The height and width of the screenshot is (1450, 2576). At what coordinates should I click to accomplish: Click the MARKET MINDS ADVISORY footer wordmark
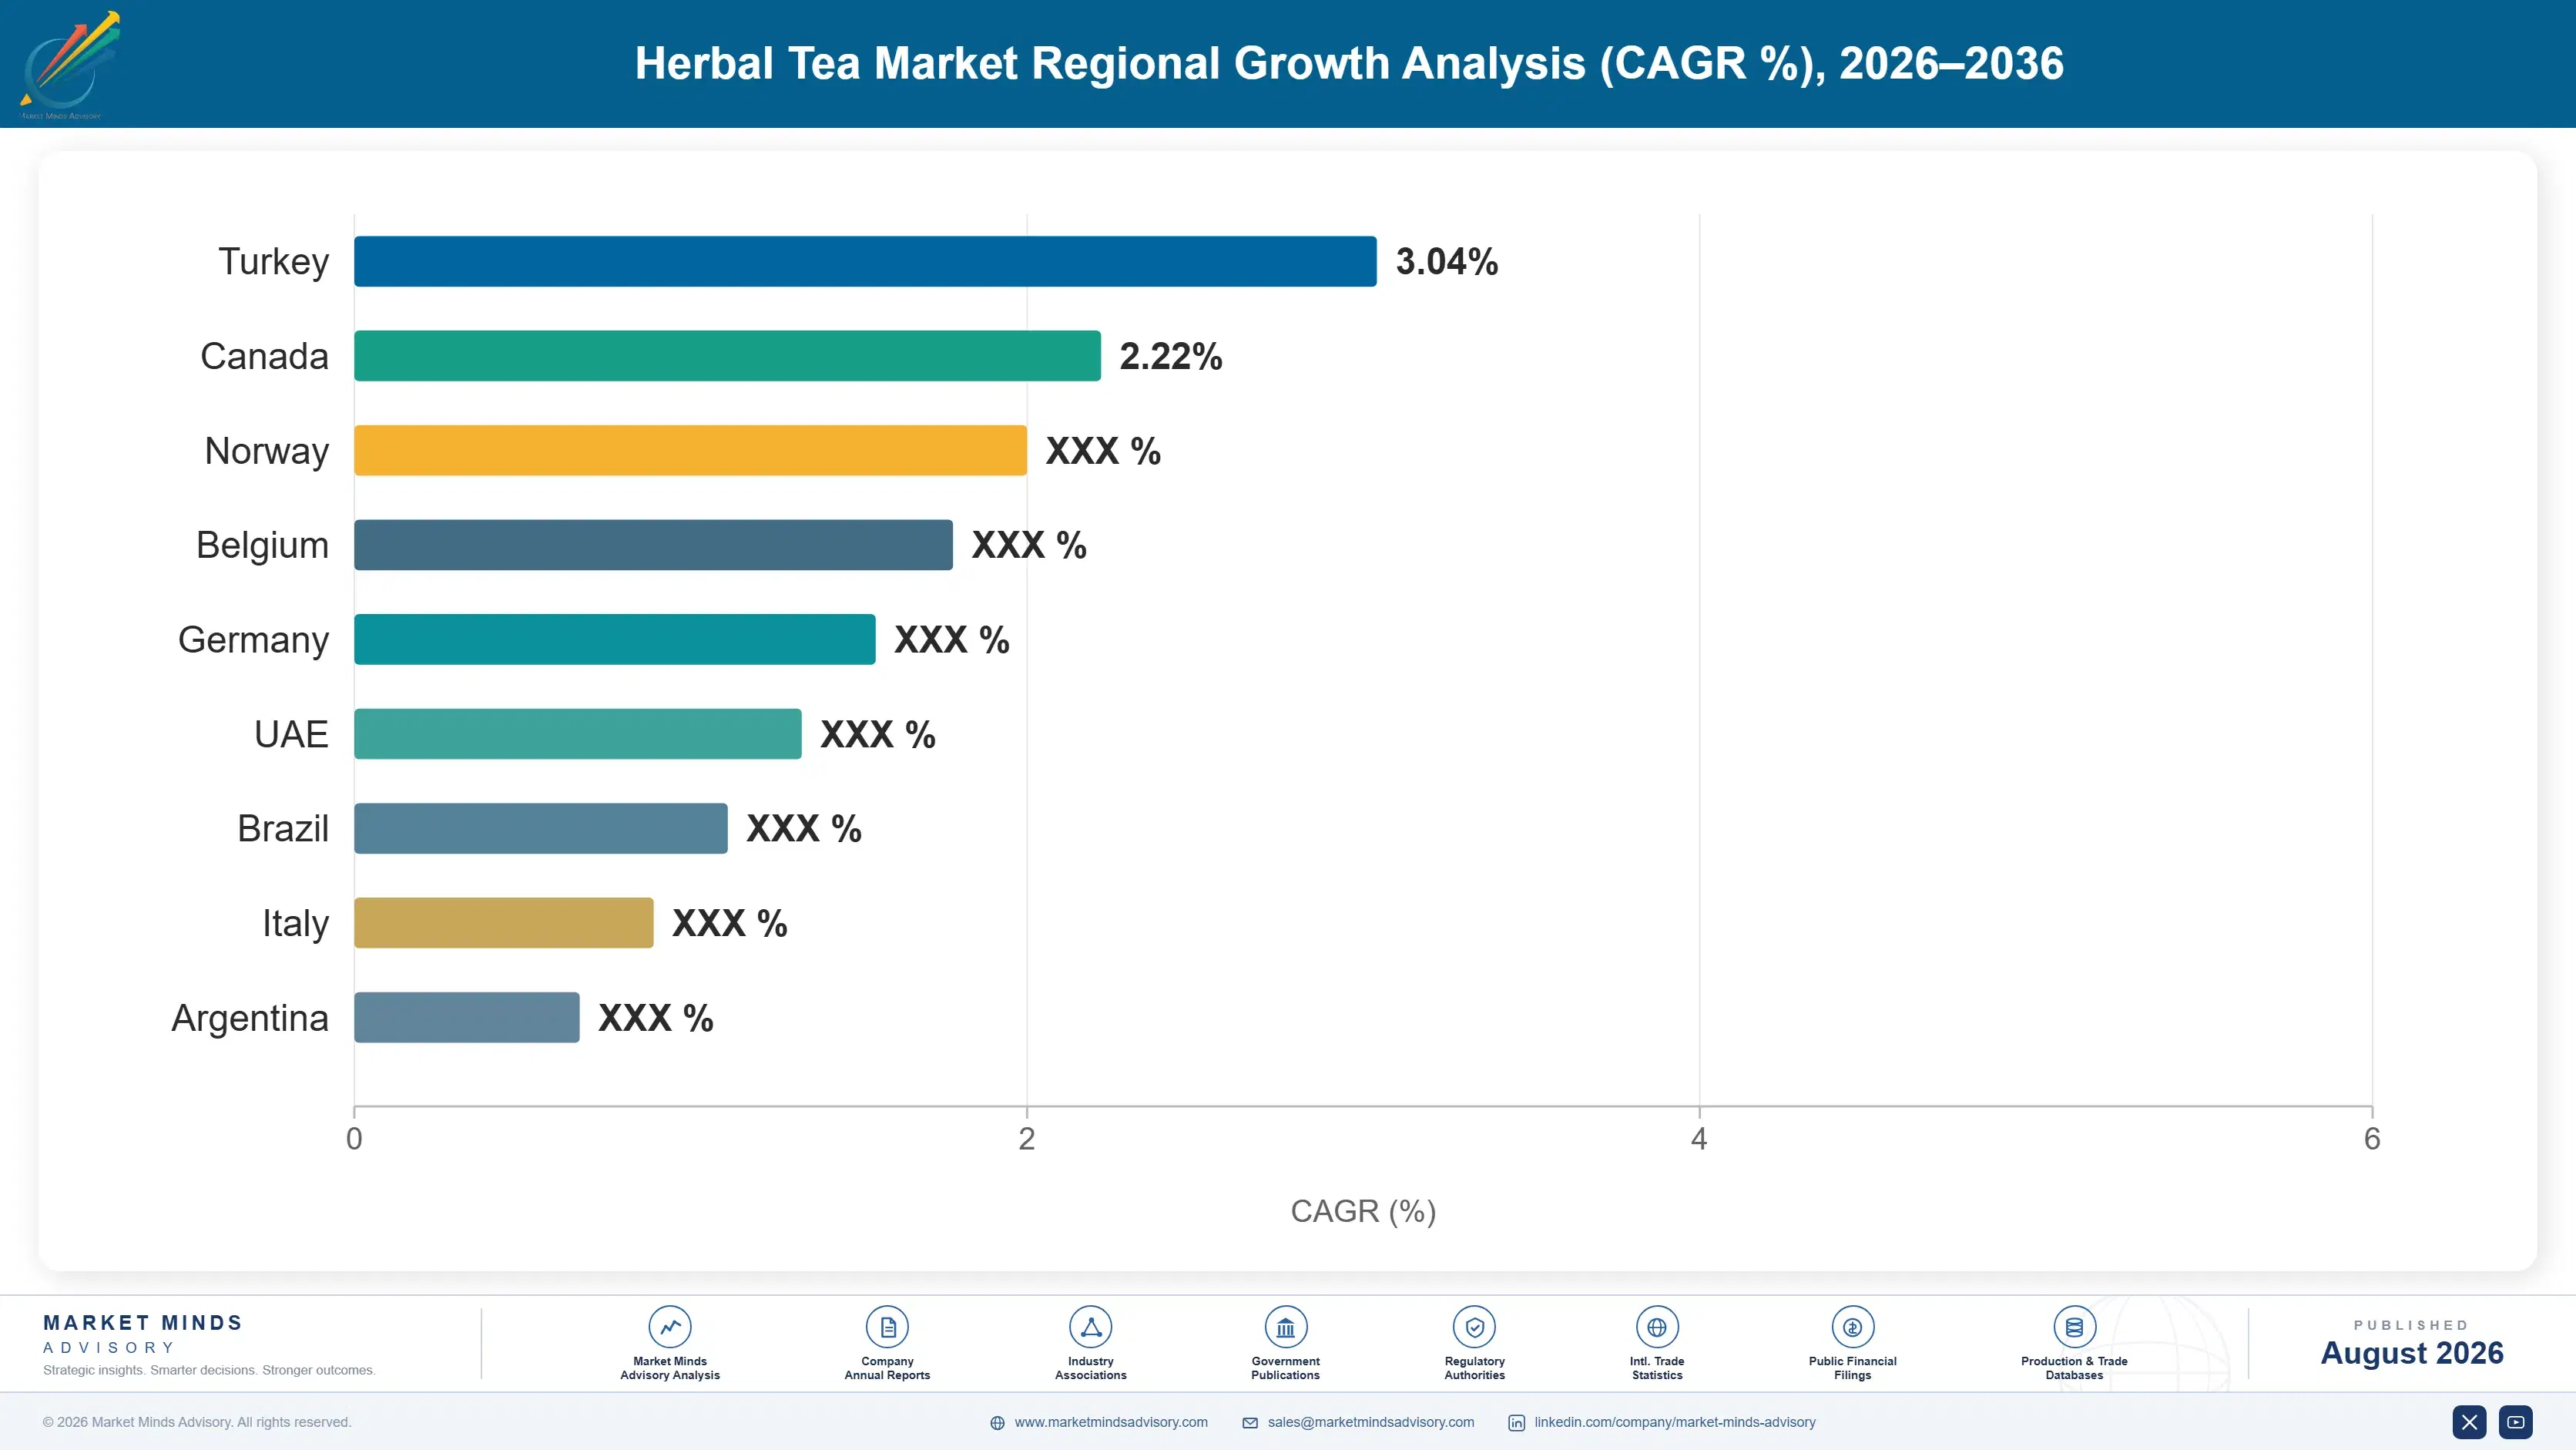coord(143,1334)
